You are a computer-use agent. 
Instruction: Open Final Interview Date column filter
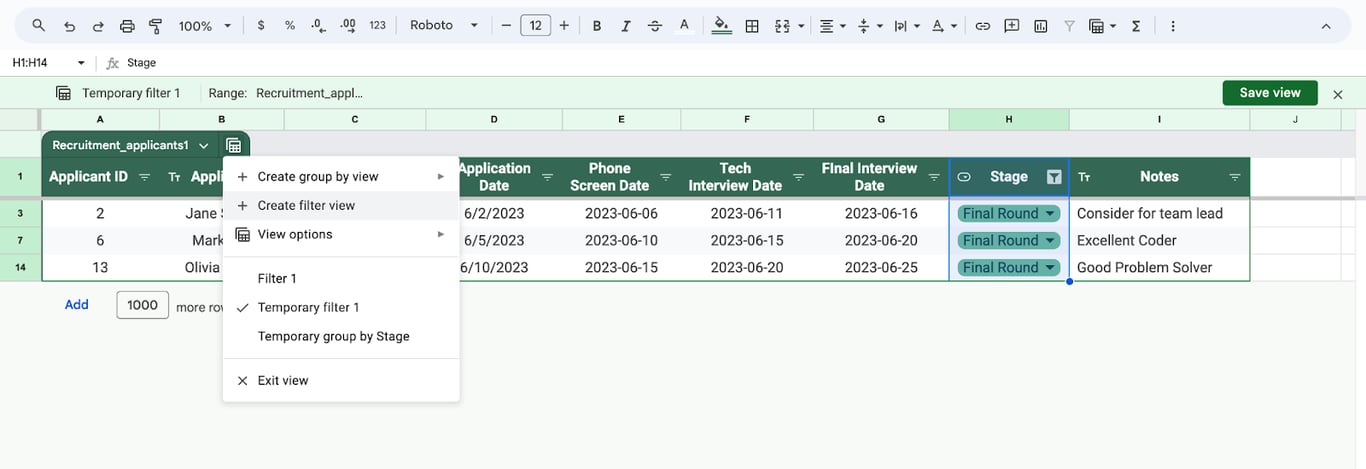(935, 177)
